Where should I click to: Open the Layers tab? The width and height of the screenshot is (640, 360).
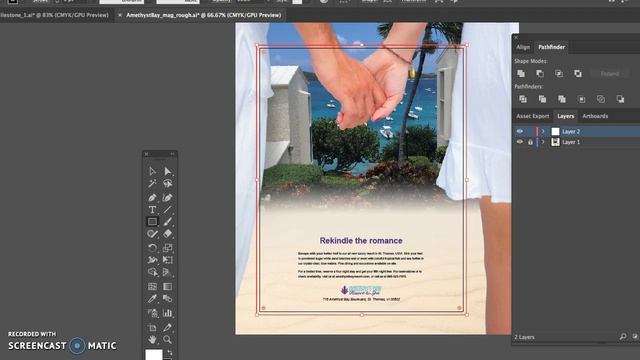[x=565, y=116]
